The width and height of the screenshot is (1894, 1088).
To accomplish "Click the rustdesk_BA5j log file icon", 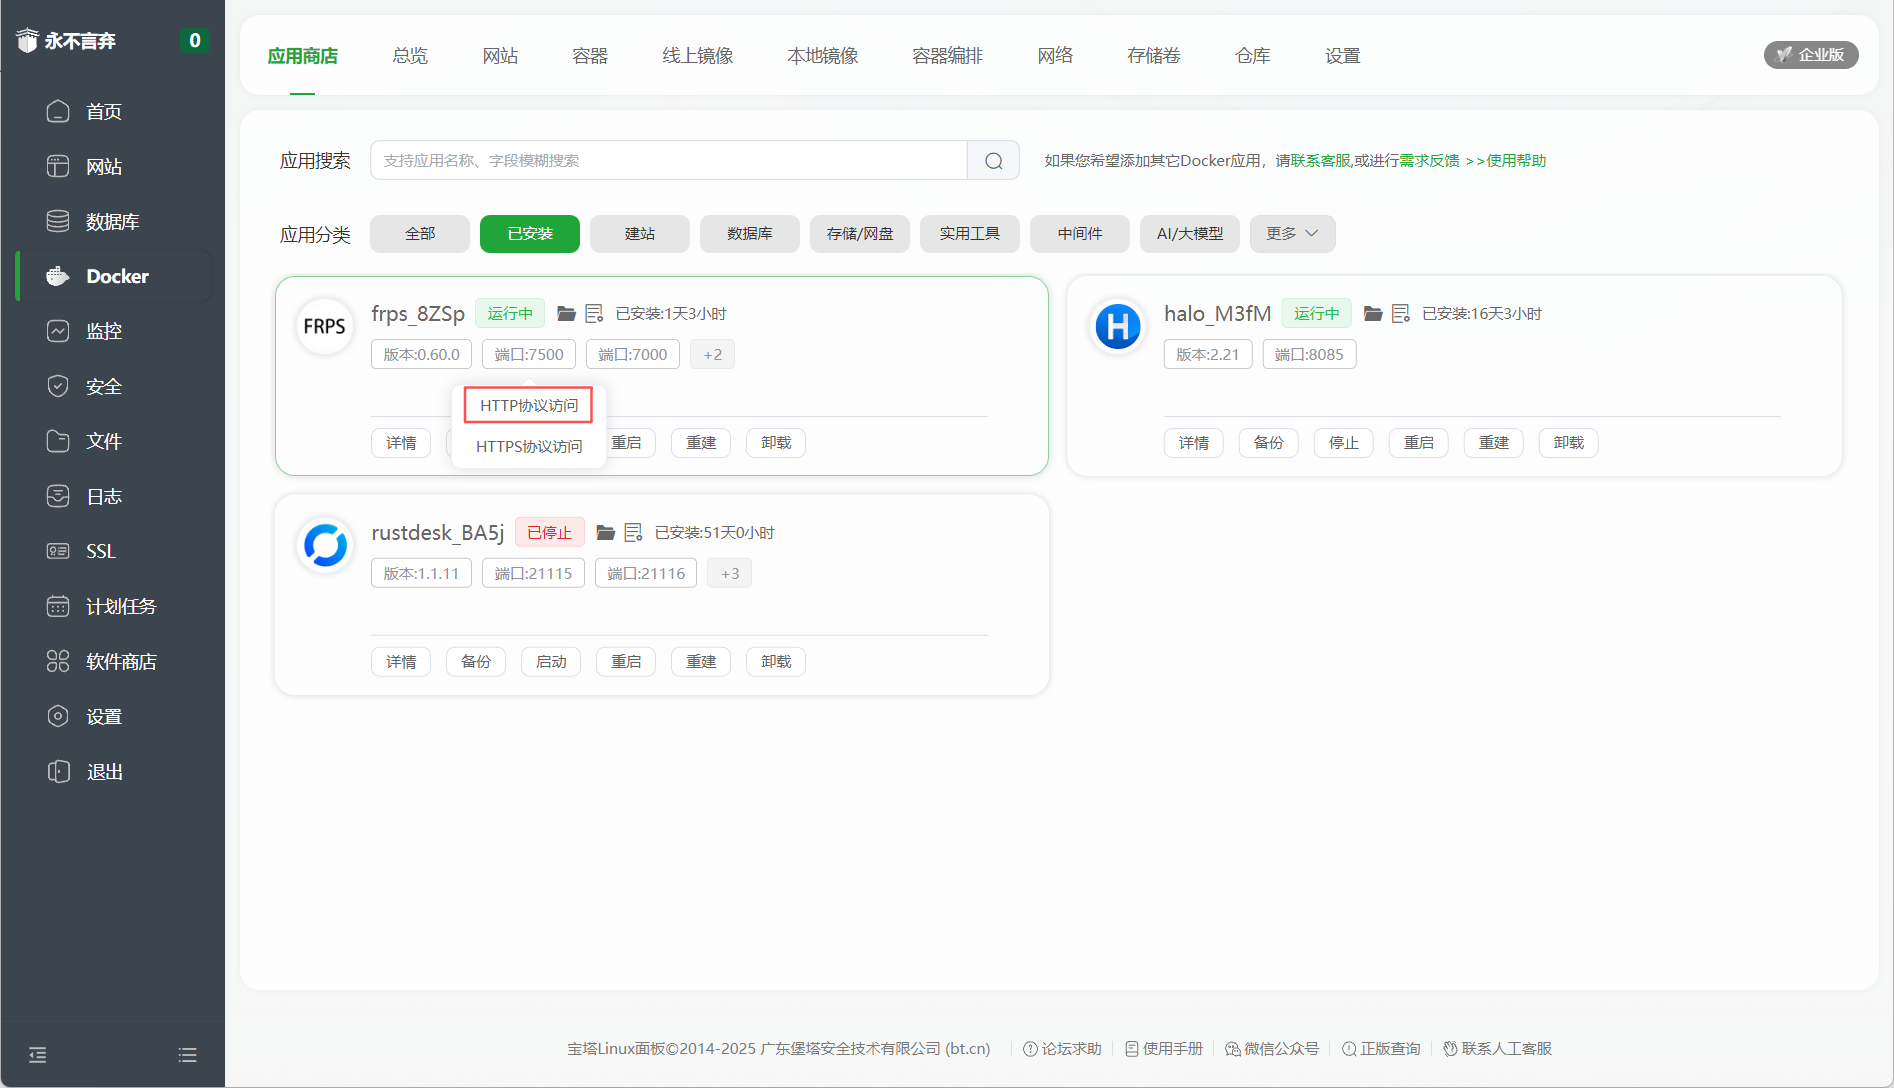I will click(633, 533).
